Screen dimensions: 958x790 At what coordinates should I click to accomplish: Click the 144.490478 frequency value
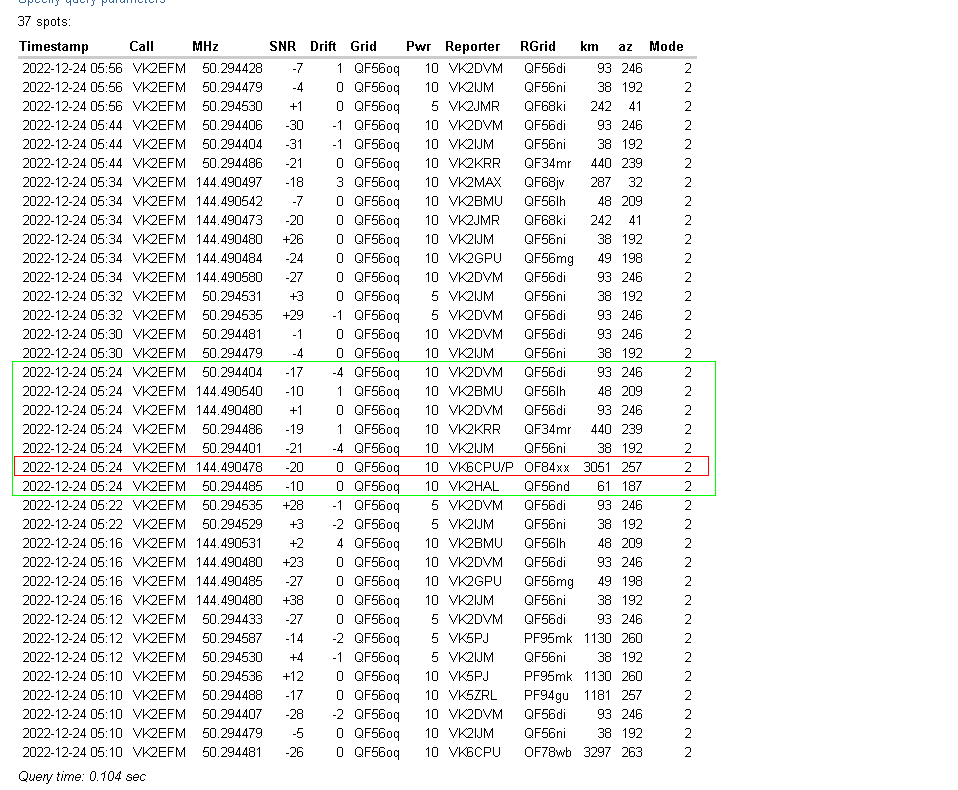click(229, 467)
